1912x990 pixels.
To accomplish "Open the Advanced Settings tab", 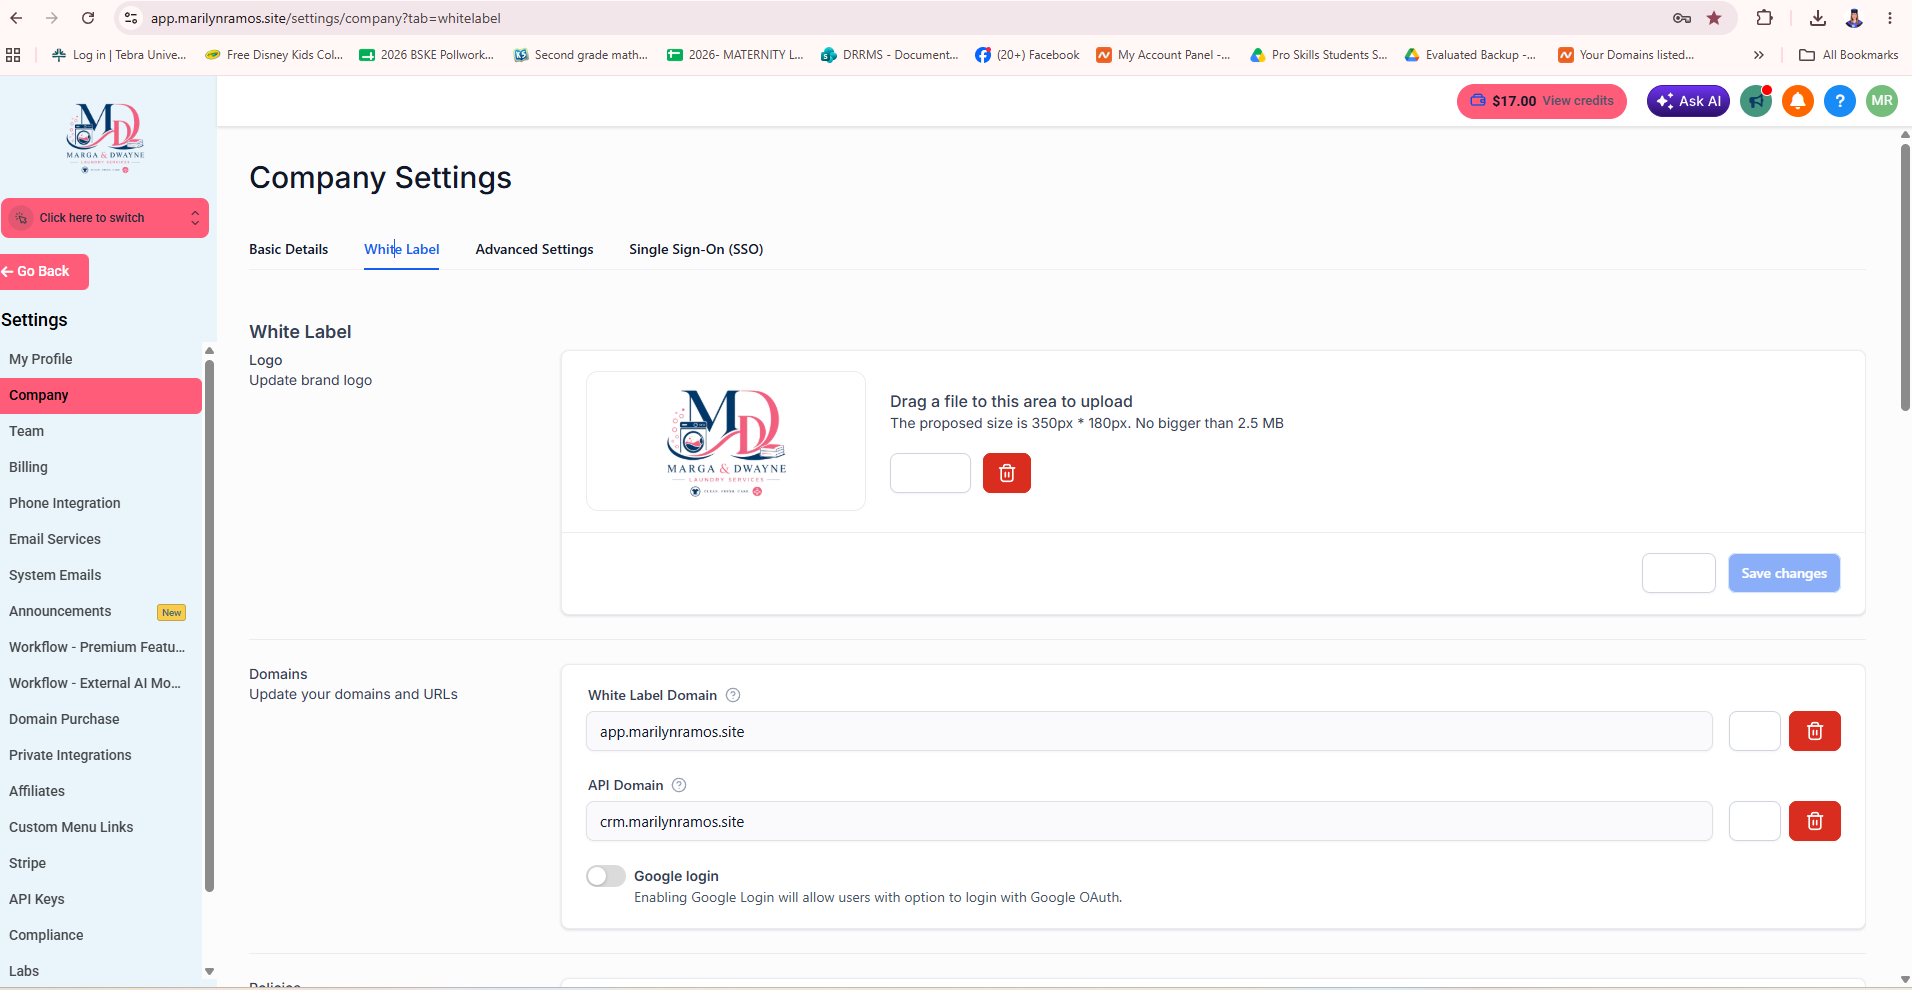I will point(534,249).
